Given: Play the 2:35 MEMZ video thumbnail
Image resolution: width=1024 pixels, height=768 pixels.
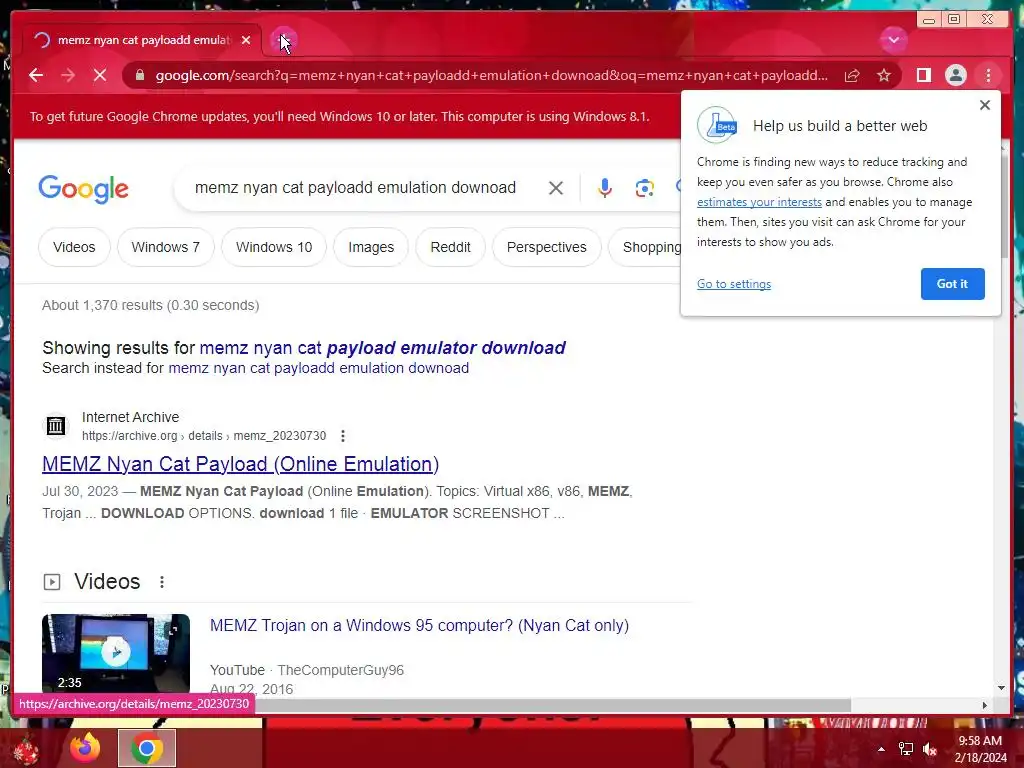Looking at the screenshot, I should point(116,652).
